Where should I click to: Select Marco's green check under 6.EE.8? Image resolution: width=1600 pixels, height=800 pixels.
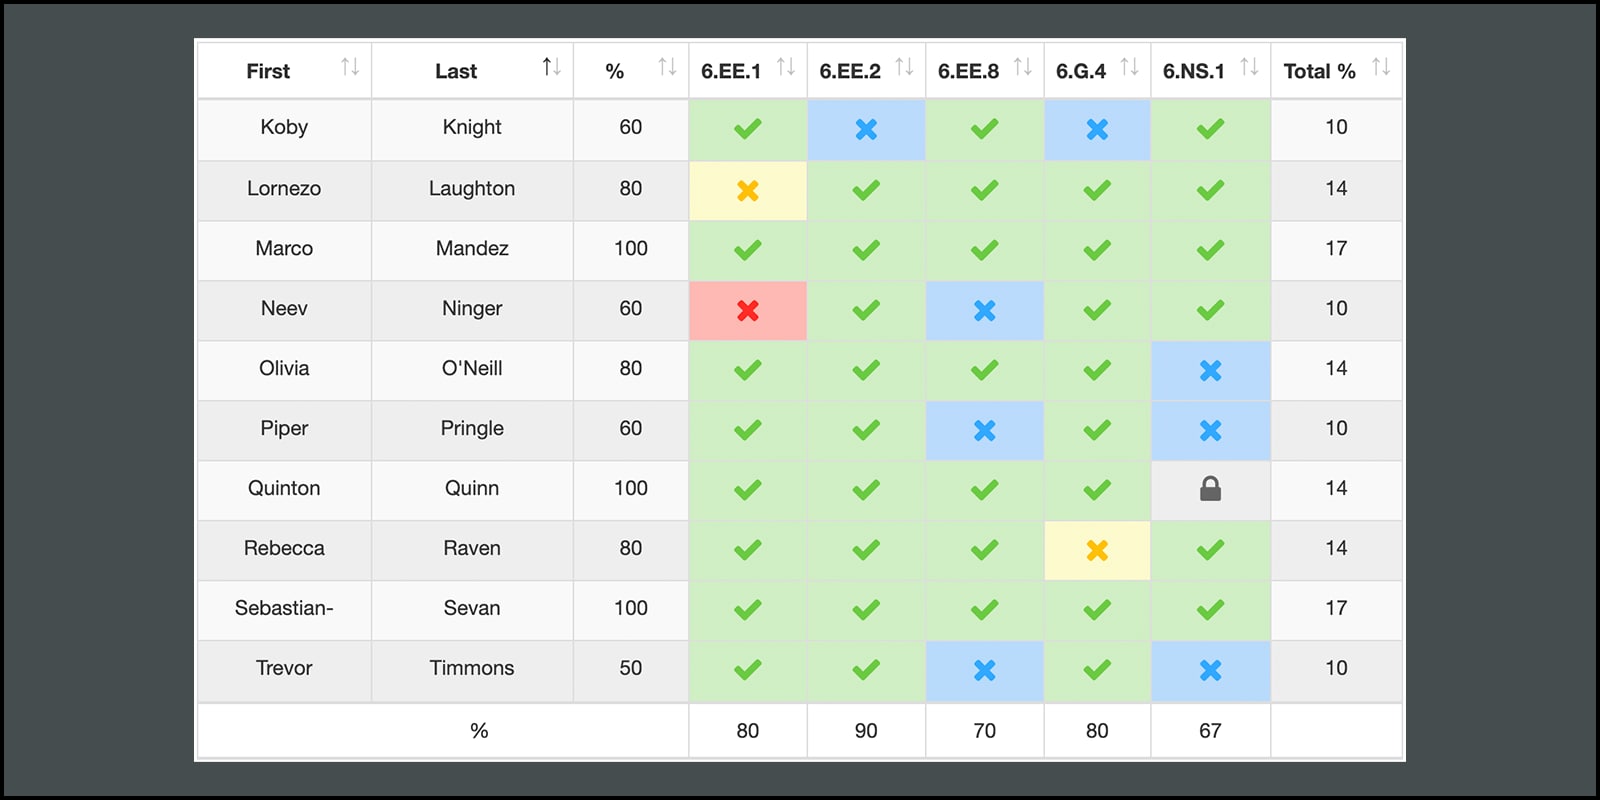pos(984,250)
